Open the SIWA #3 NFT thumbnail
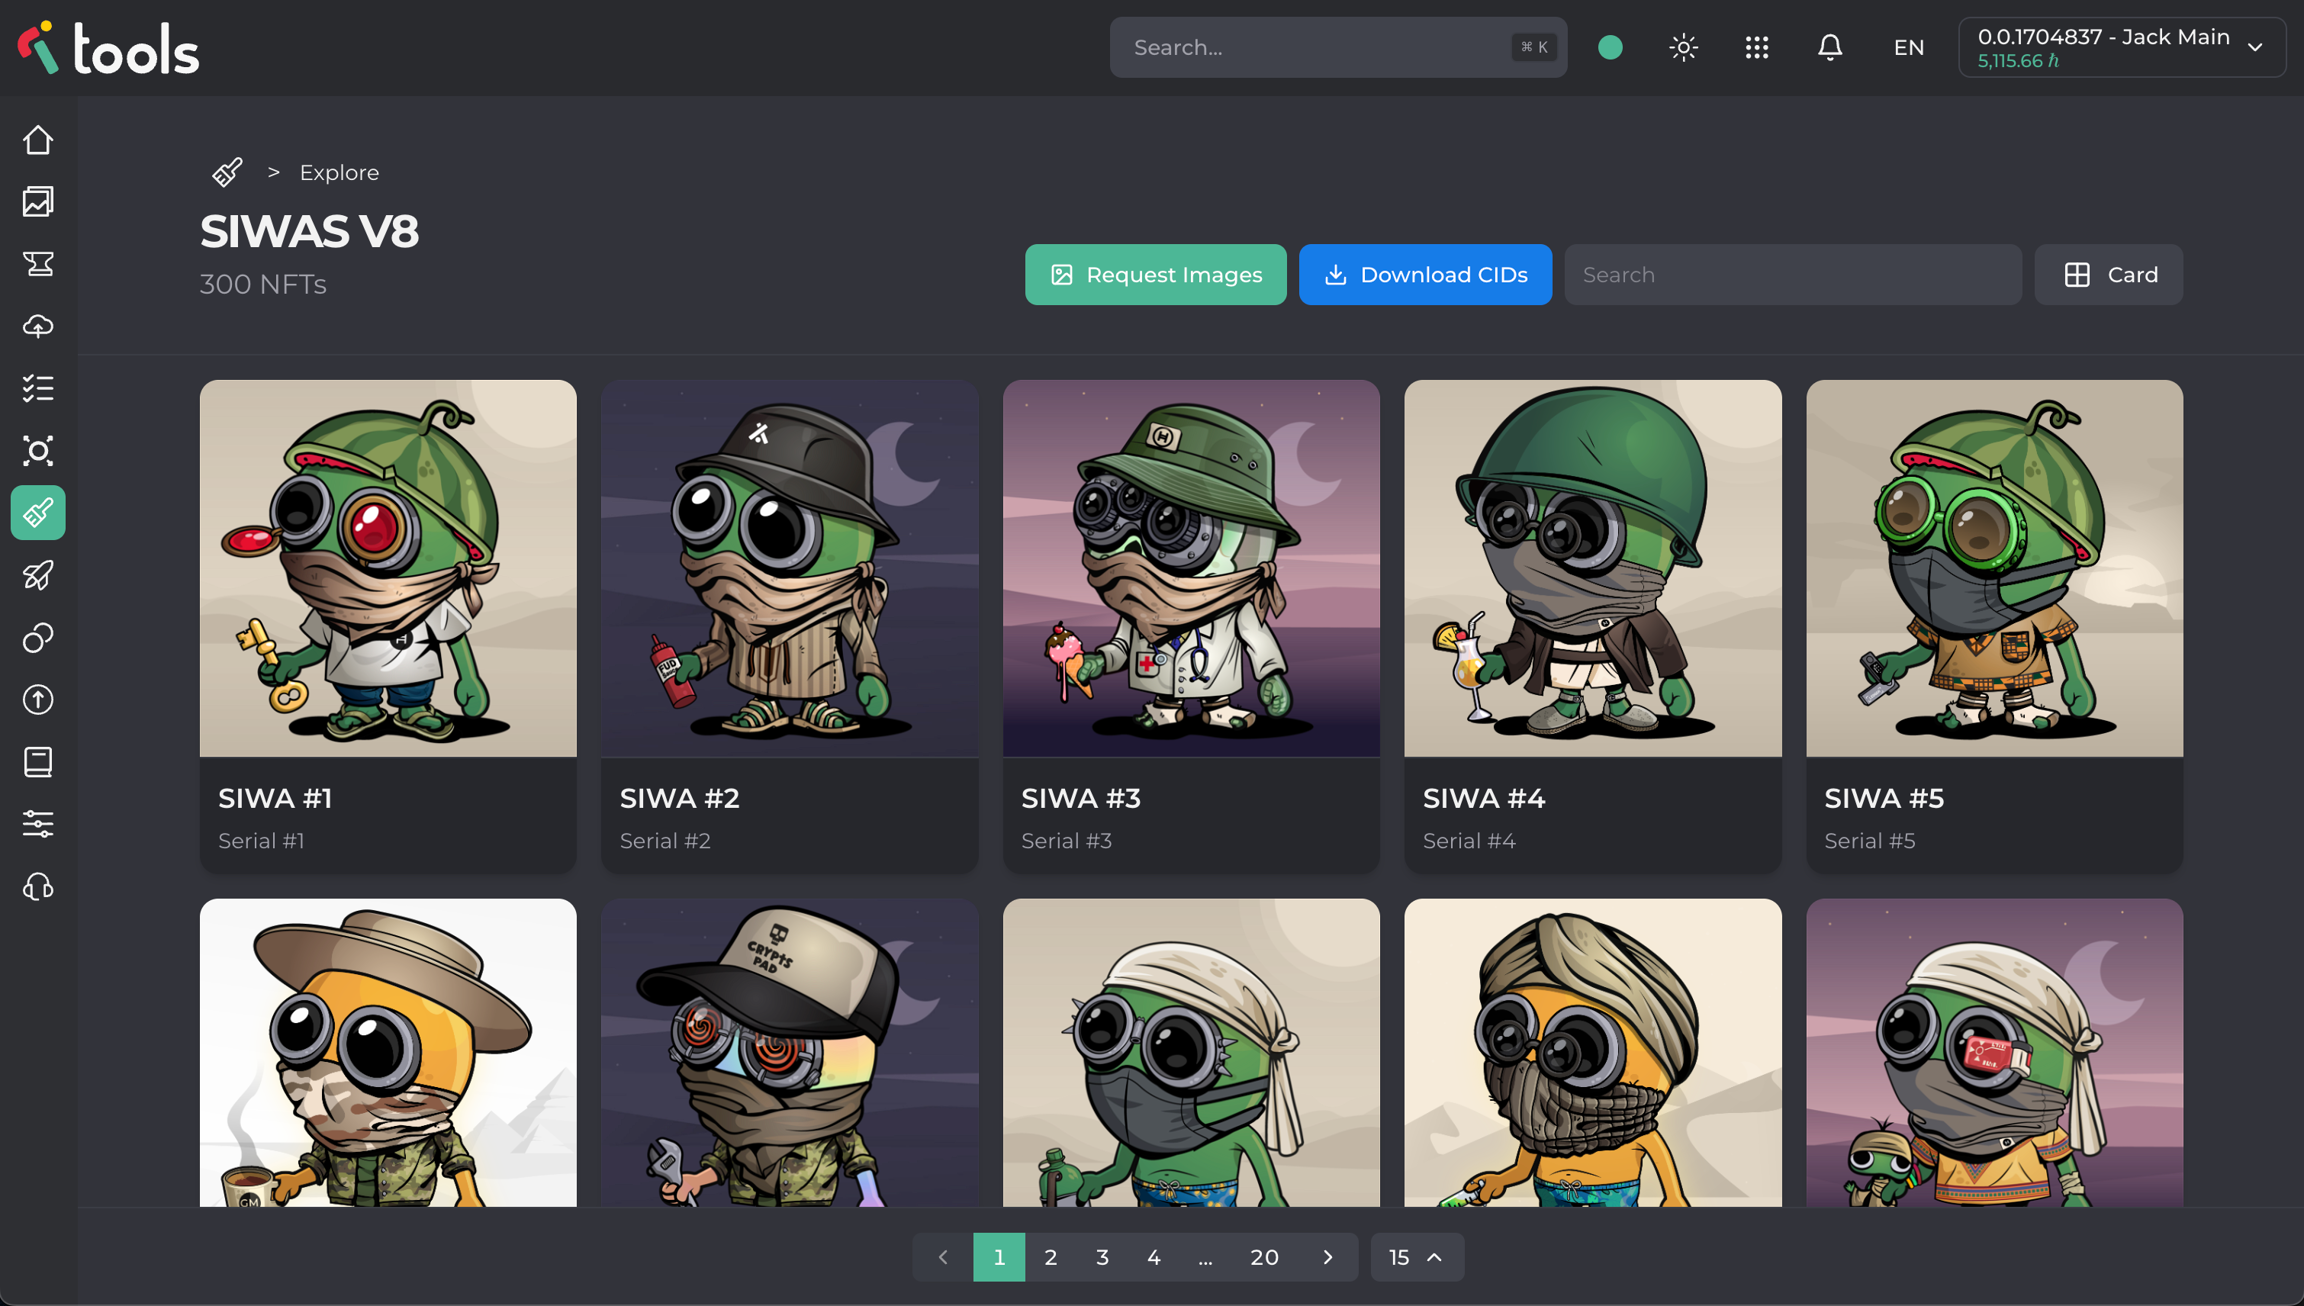The image size is (2304, 1306). (x=1190, y=568)
